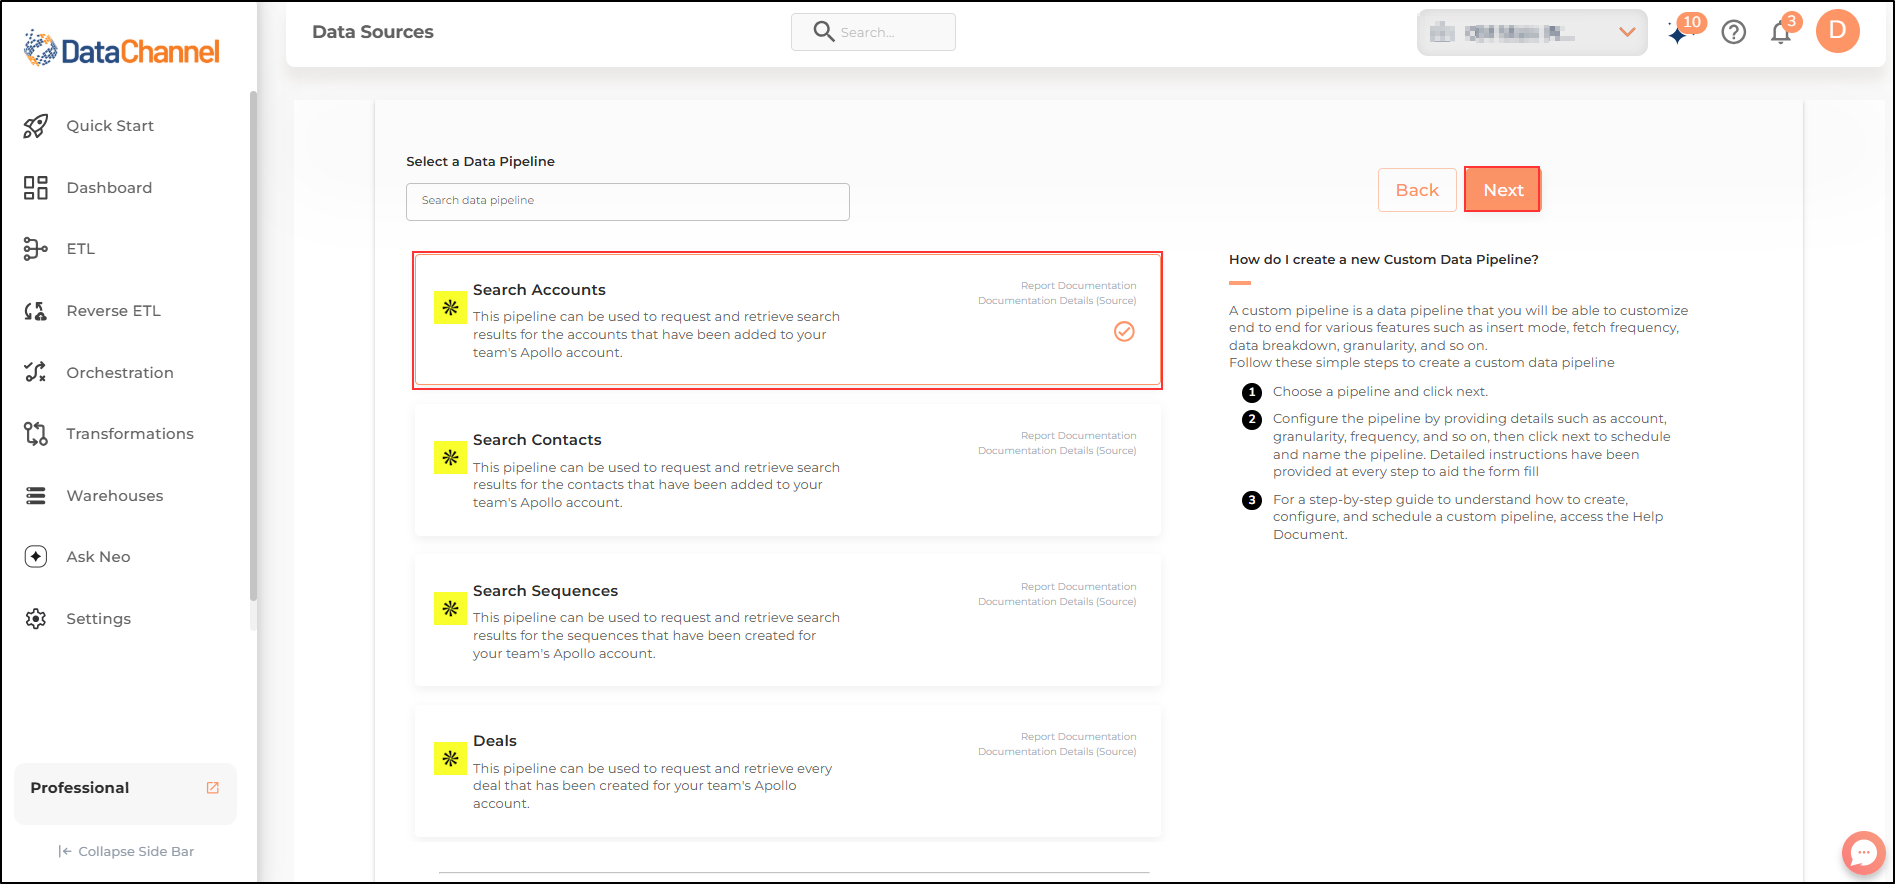Click the selected checkmark on Search Accounts

[1125, 332]
